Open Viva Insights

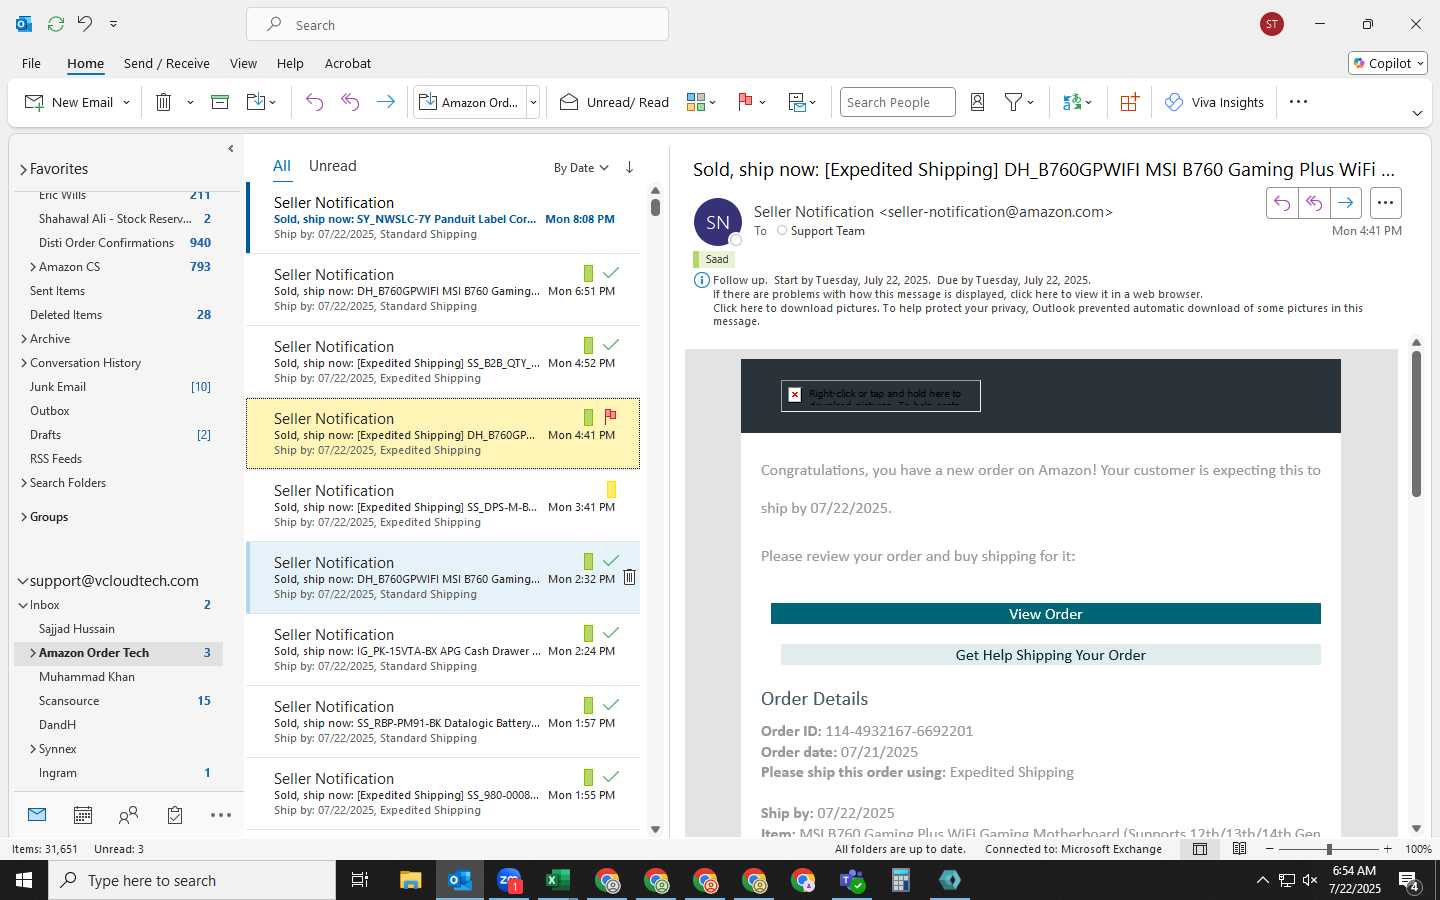[x=1214, y=102]
